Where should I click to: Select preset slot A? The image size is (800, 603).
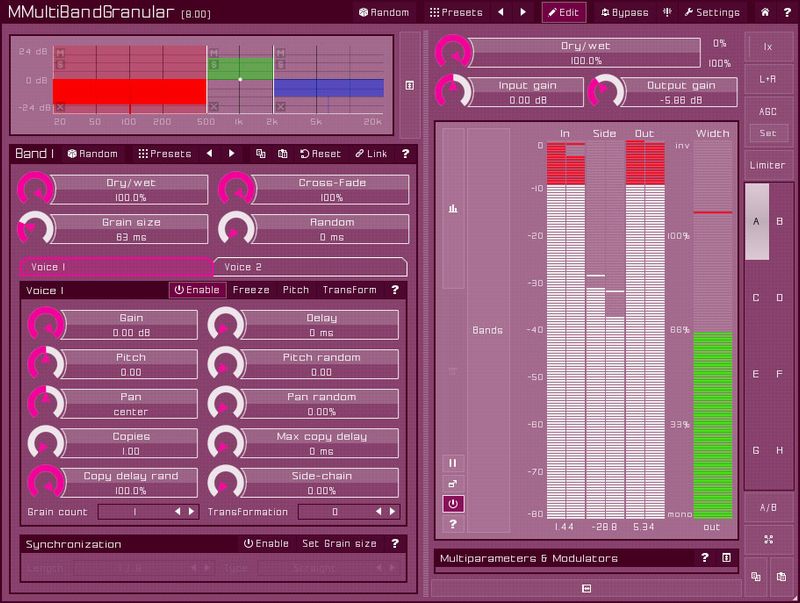coord(756,221)
